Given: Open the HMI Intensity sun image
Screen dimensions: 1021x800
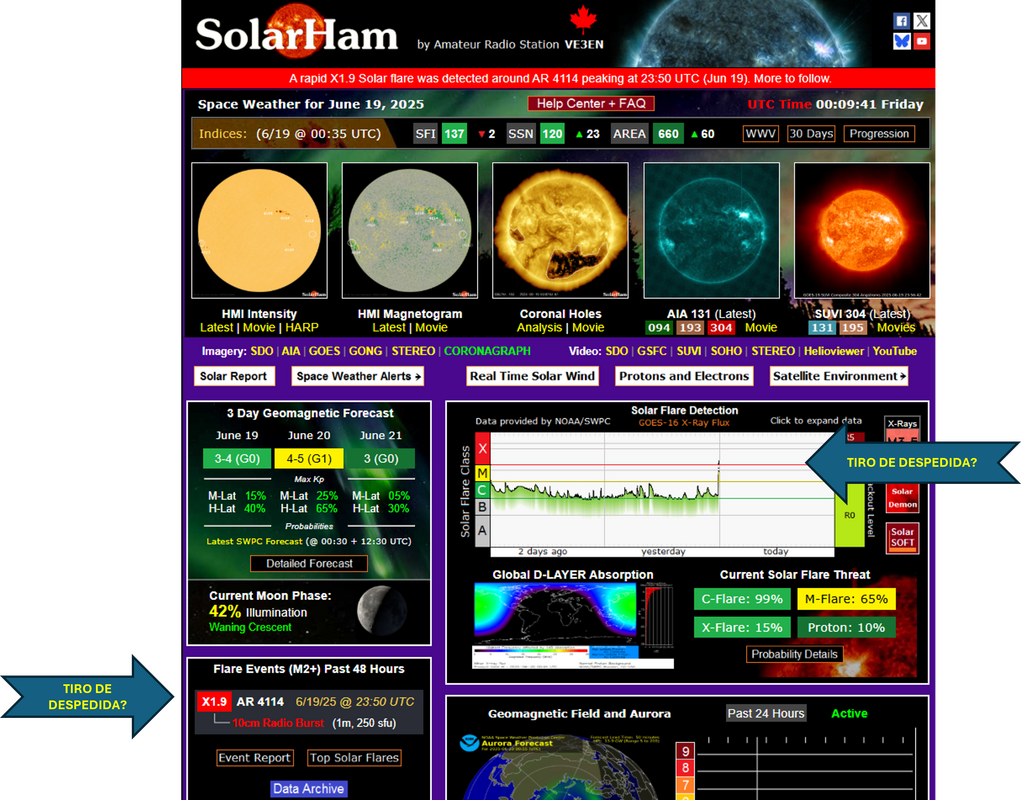Looking at the screenshot, I should 259,230.
